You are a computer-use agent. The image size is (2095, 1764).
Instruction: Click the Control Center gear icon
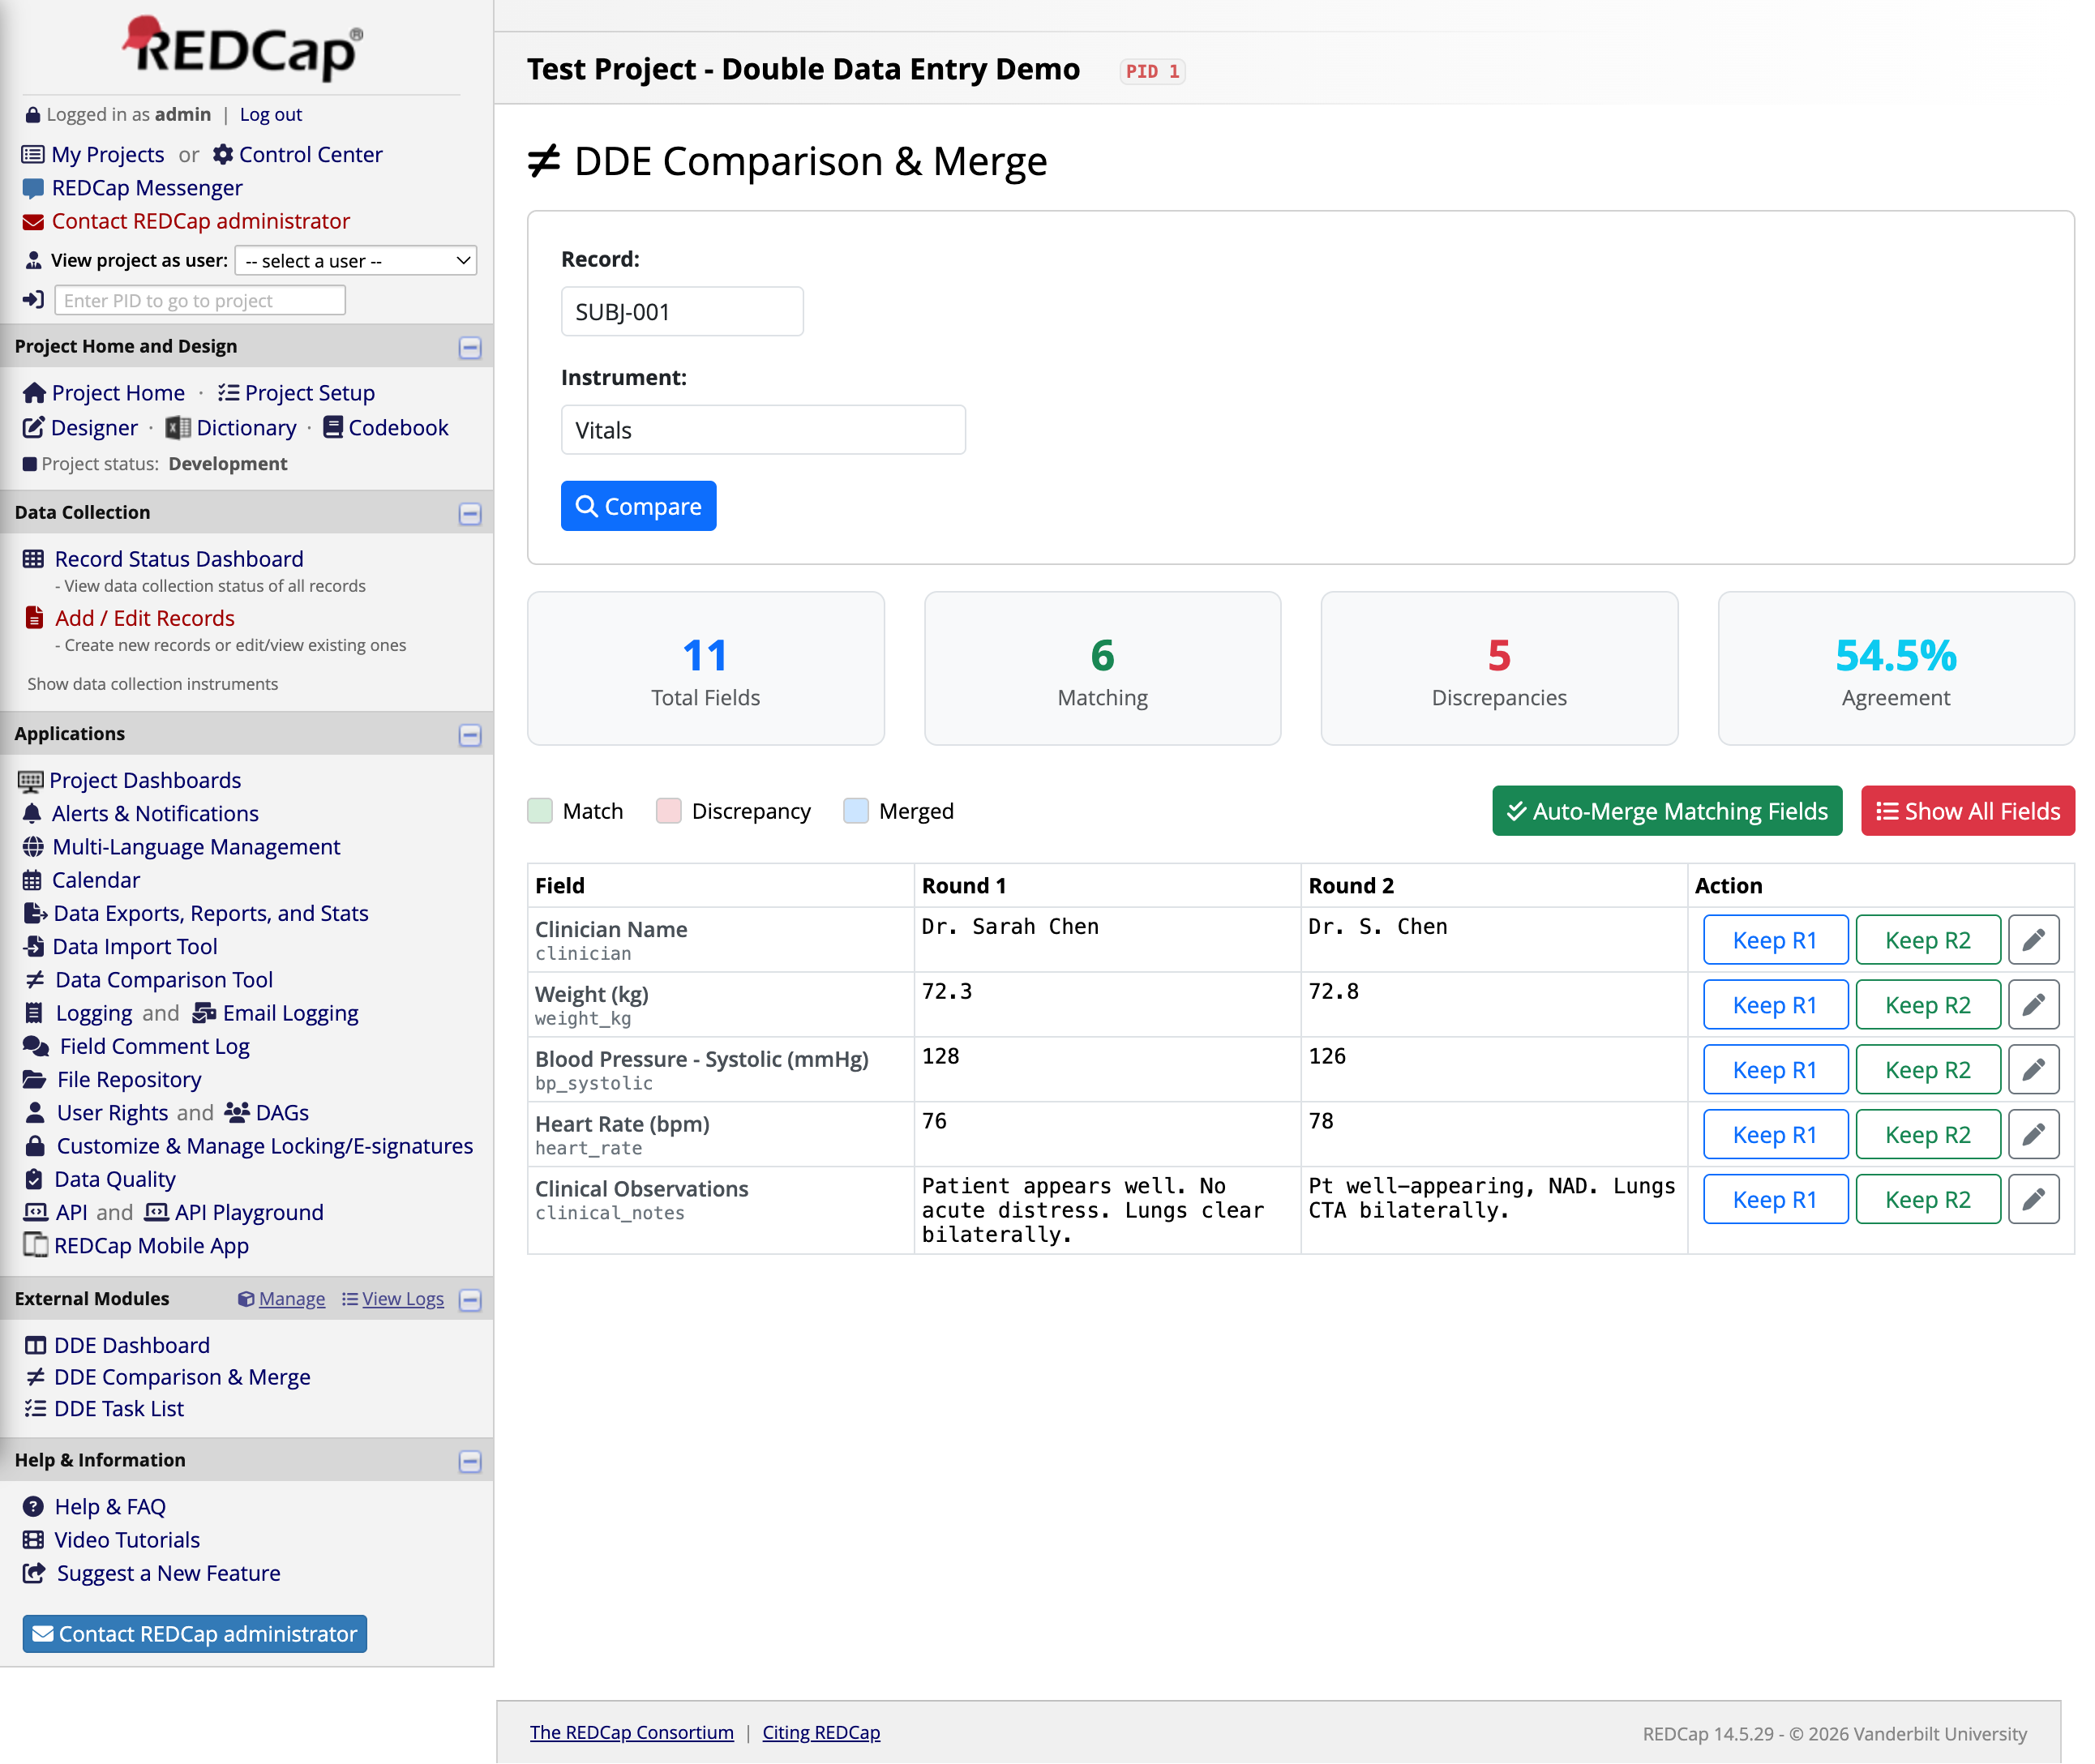[223, 154]
